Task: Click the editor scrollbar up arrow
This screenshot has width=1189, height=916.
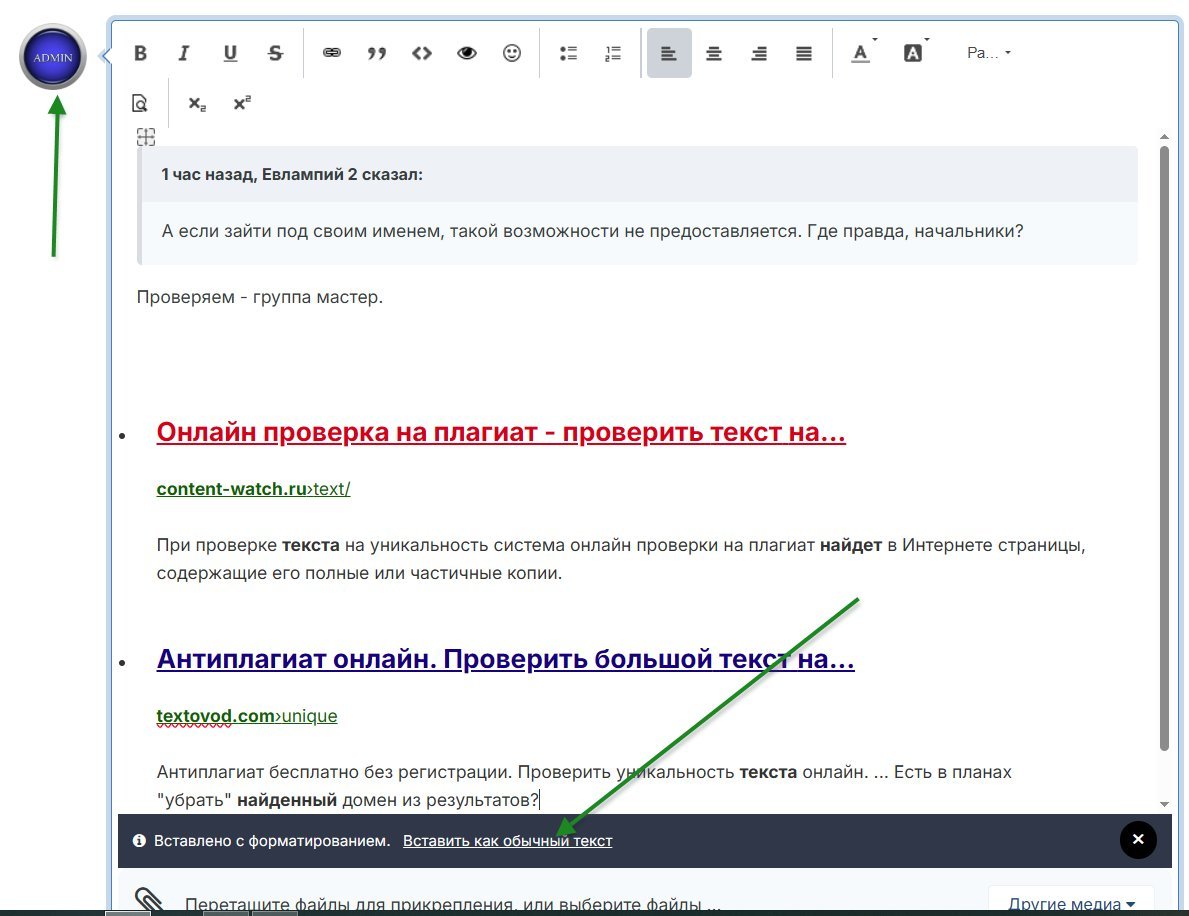Action: pos(1164,136)
